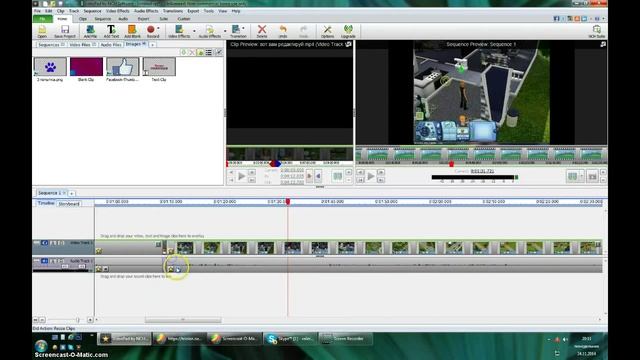640x360 pixels.
Task: Click the red playhead on the timeline ruler
Action: coord(288,202)
